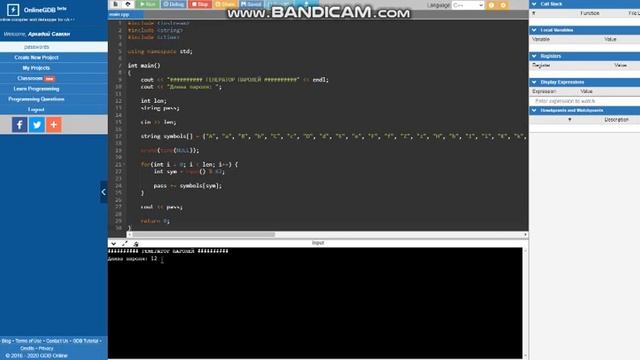Image resolution: width=640 pixels, height=360 pixels.
Task: Collapse the Display Expressions panel
Action: coord(534,82)
